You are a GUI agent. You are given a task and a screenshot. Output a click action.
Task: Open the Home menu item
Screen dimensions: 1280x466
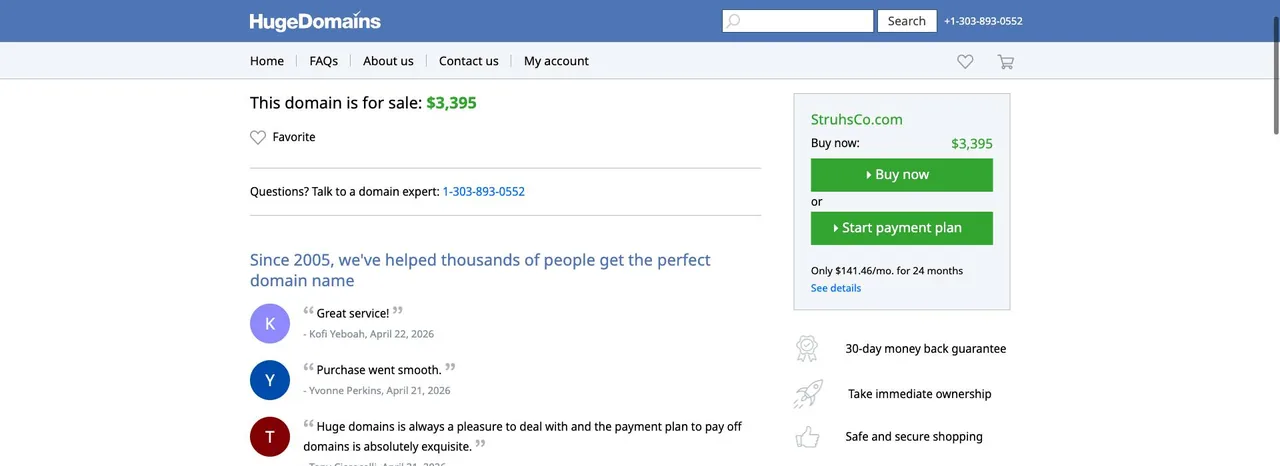click(x=267, y=61)
